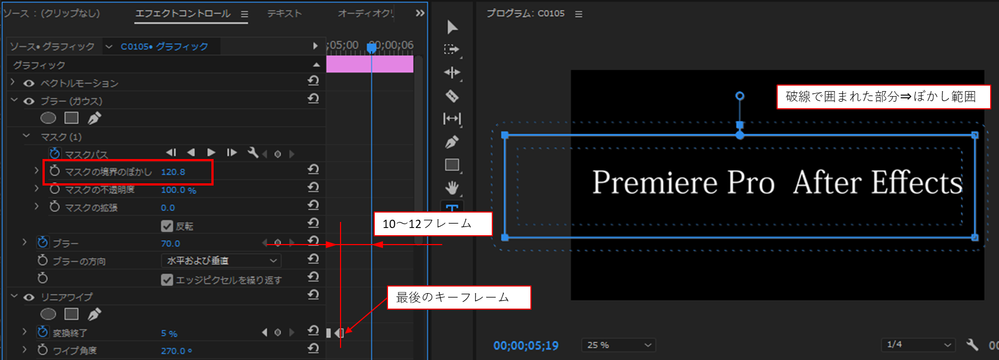Expand マスクの境界のぼかし parameter
This screenshot has height=360, width=999.
36,171
